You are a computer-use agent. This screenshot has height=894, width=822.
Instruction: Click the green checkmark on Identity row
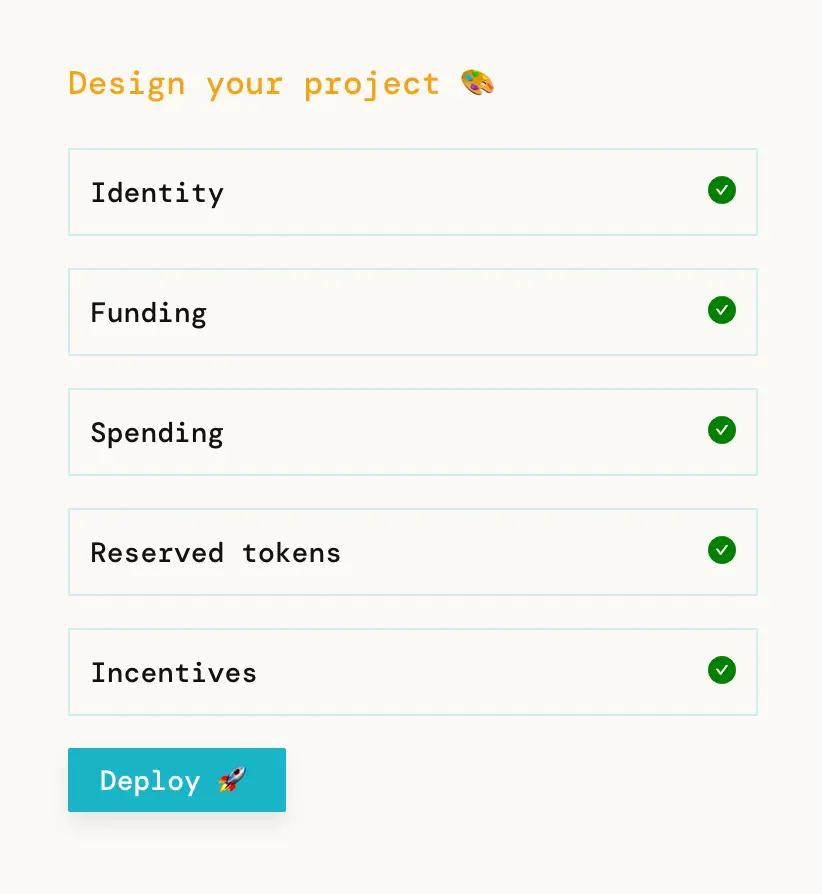click(722, 190)
